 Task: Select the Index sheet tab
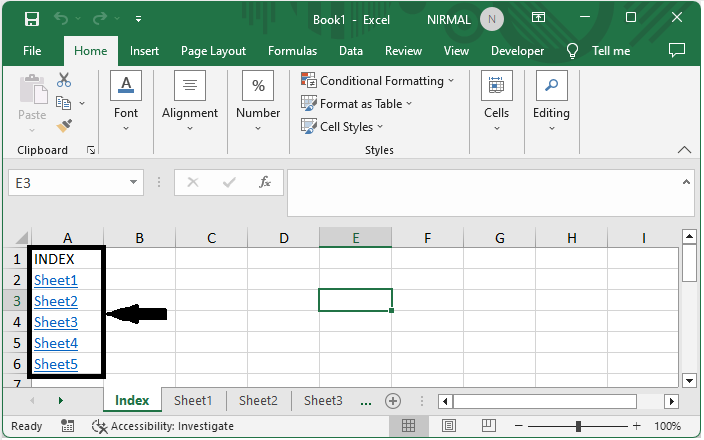pos(132,400)
